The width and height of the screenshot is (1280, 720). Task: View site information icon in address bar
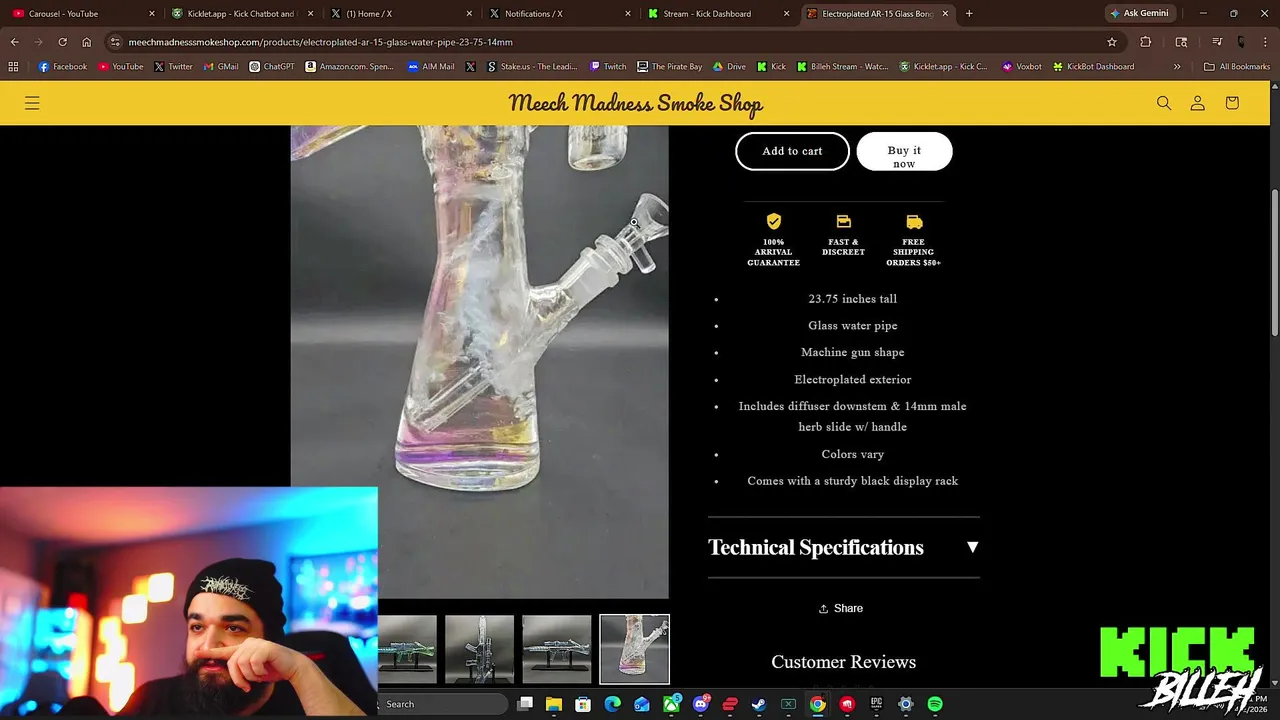click(x=116, y=42)
